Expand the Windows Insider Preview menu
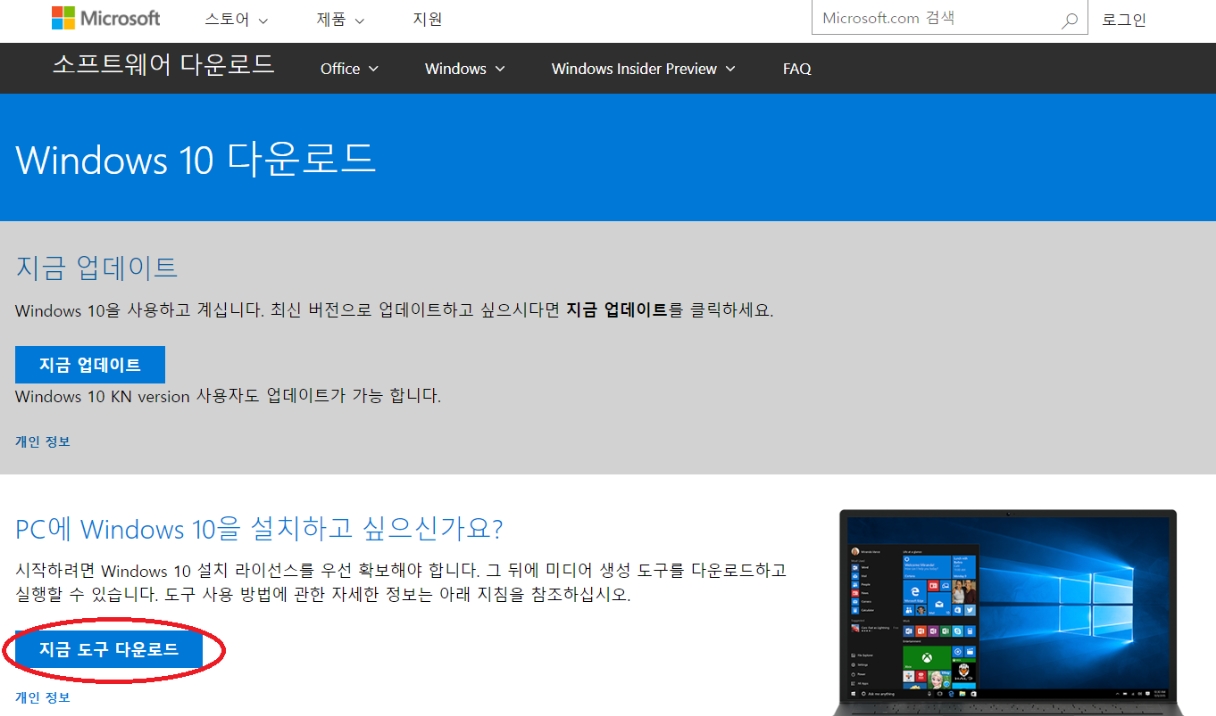The width and height of the screenshot is (1216, 716). 643,69
